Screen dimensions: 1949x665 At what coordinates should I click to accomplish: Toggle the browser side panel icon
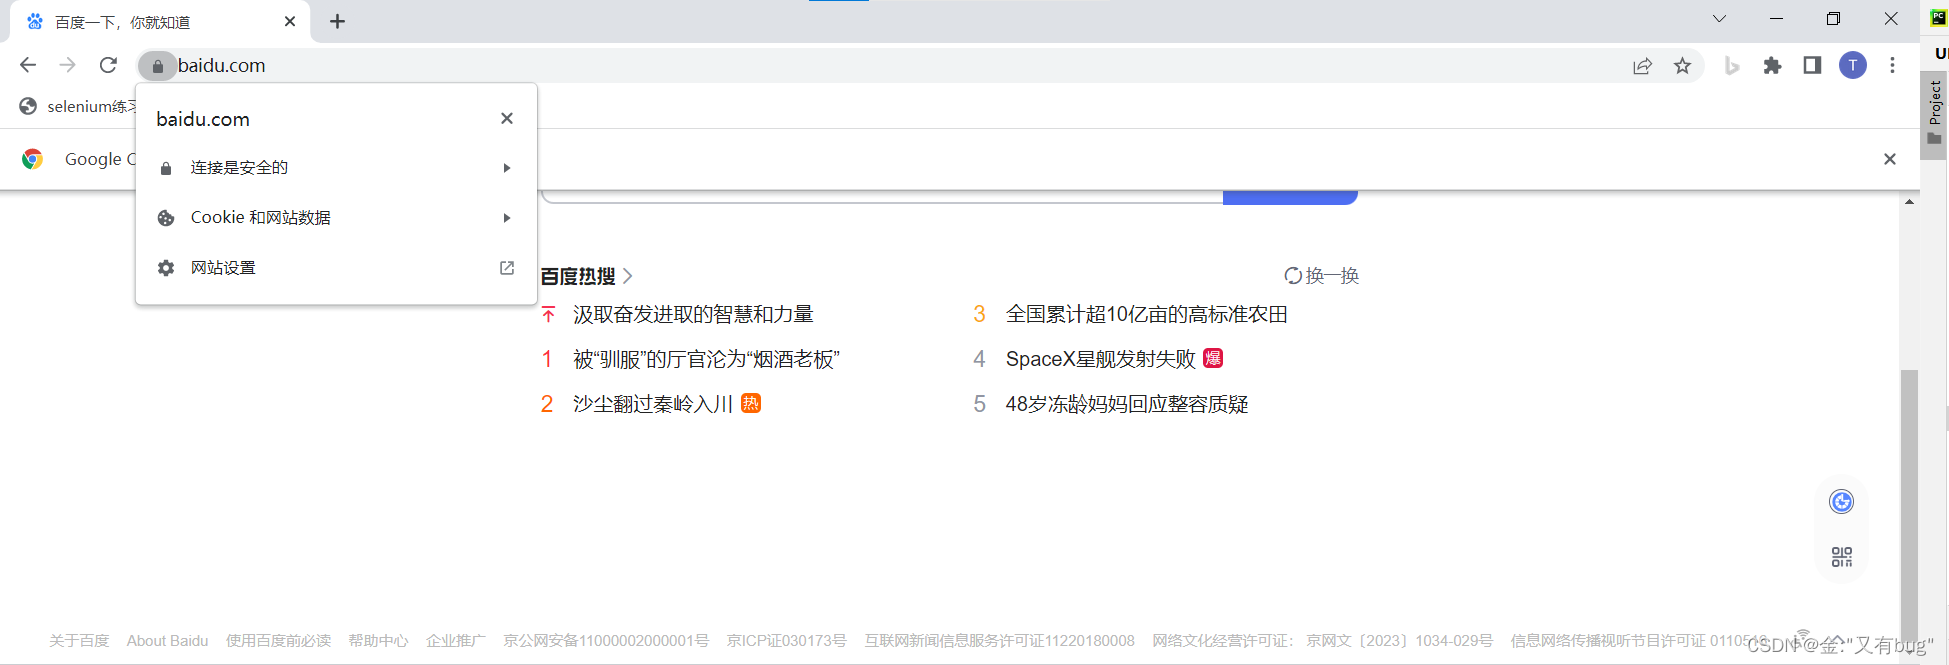pyautogui.click(x=1812, y=66)
